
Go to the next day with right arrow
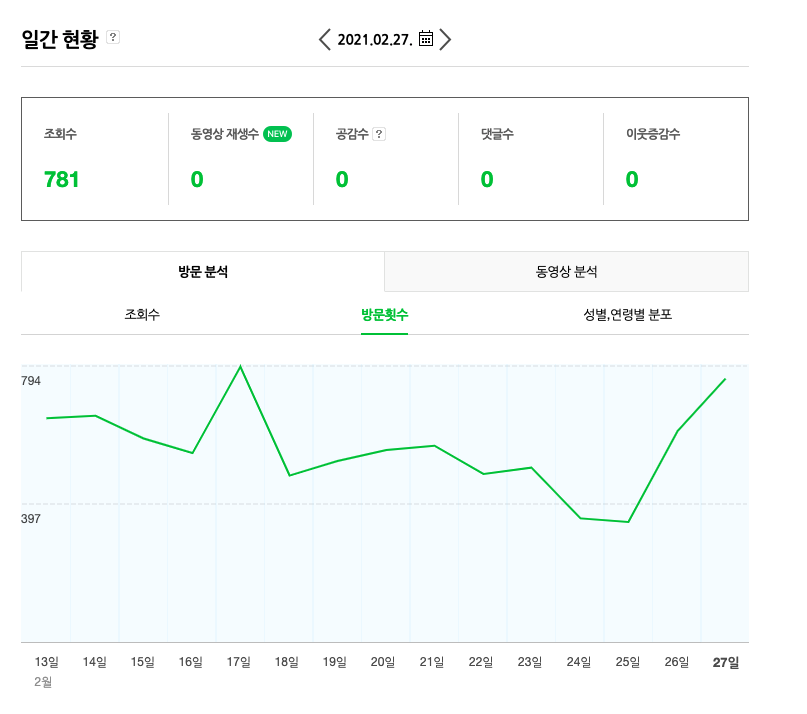[x=445, y=40]
